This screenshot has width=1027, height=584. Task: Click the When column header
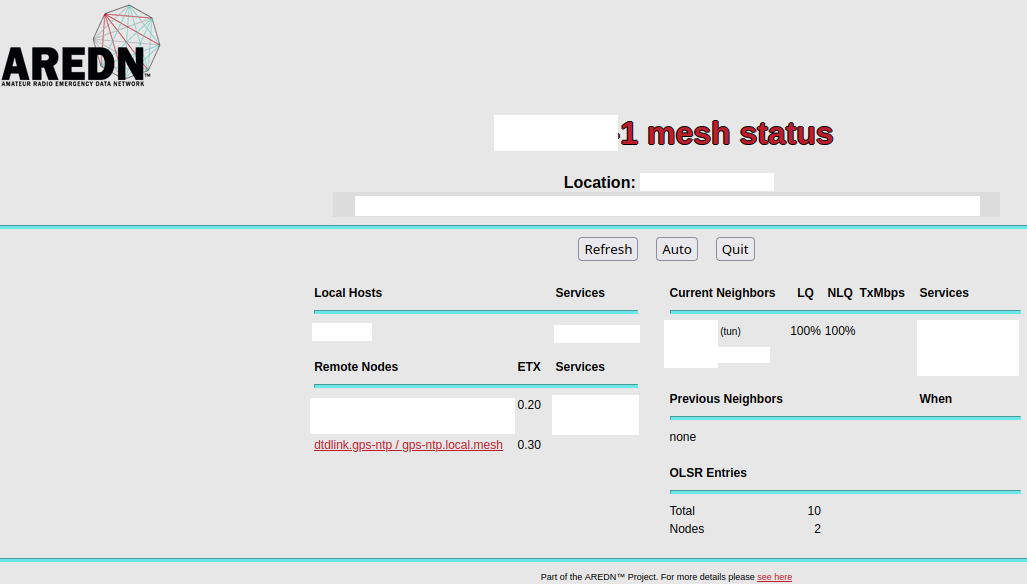pyautogui.click(x=935, y=399)
